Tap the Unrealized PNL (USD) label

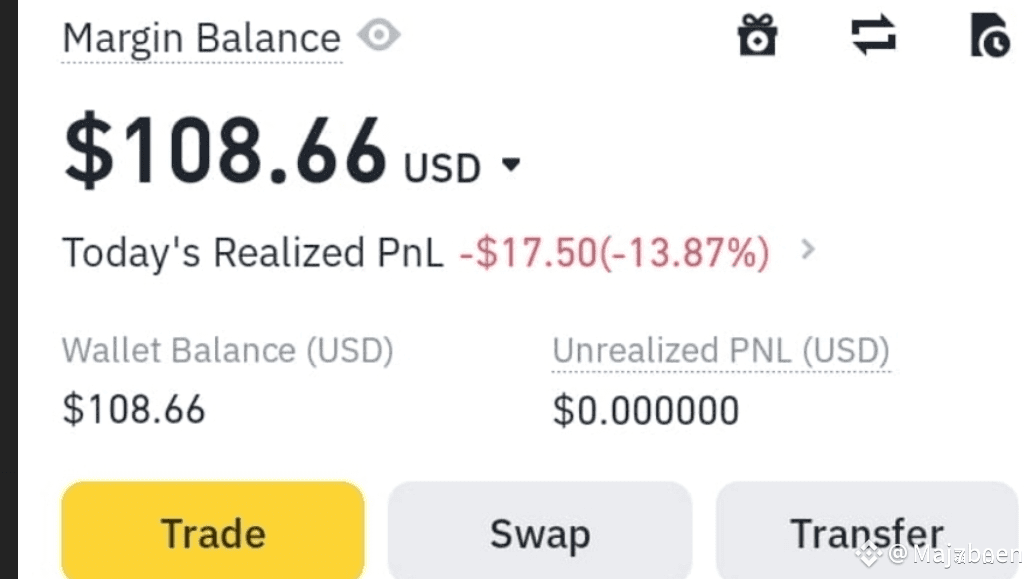(x=721, y=350)
